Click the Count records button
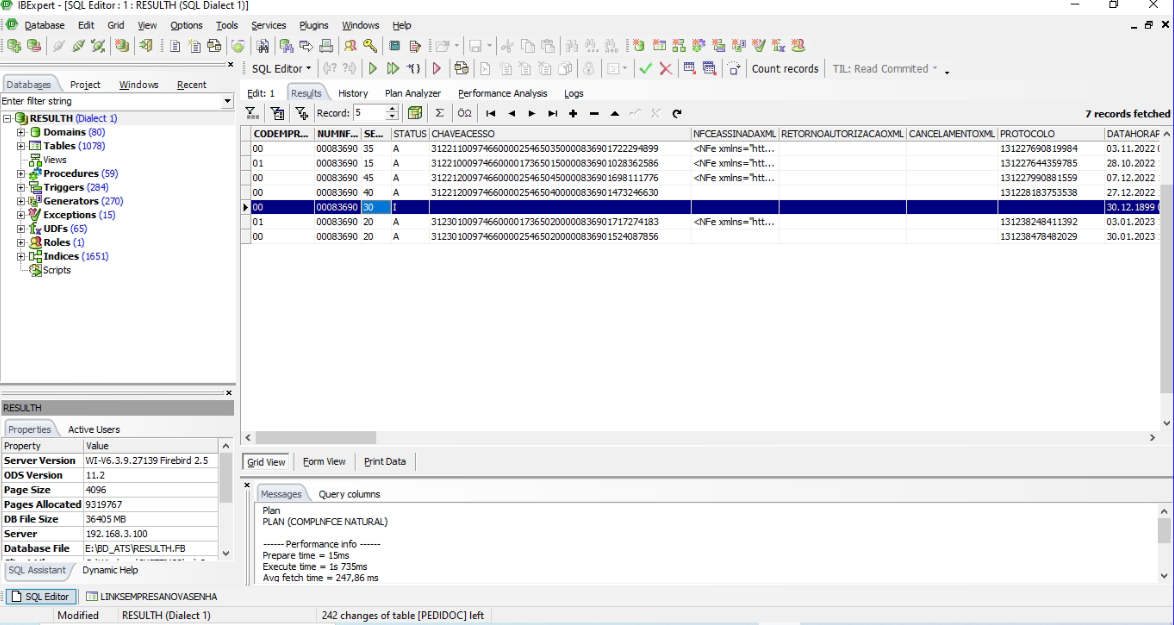The image size is (1174, 625). [x=785, y=69]
